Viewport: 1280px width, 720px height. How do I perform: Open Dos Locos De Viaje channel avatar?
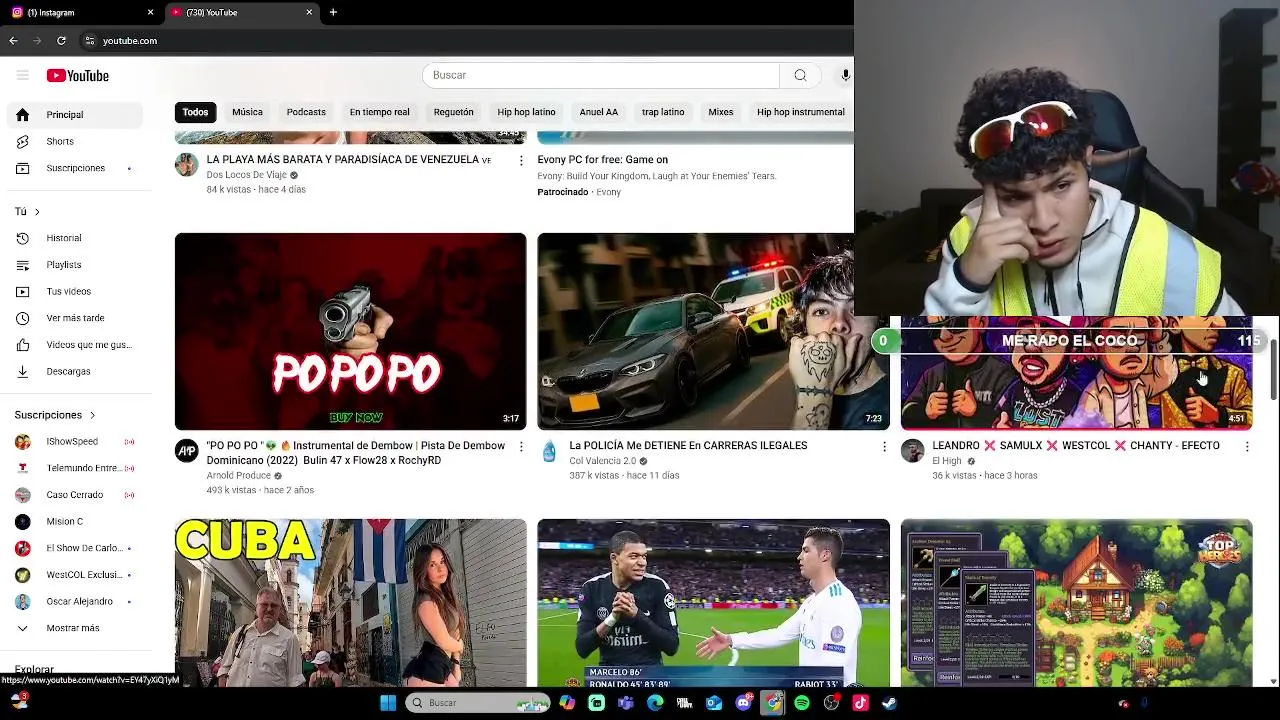pos(187,165)
